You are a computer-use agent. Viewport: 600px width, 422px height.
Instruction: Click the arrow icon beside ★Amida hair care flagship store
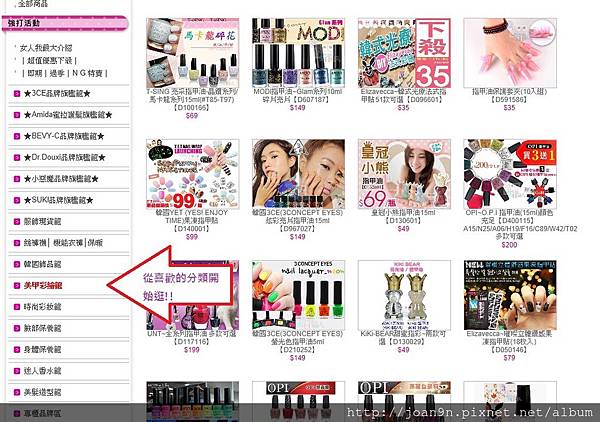16,115
